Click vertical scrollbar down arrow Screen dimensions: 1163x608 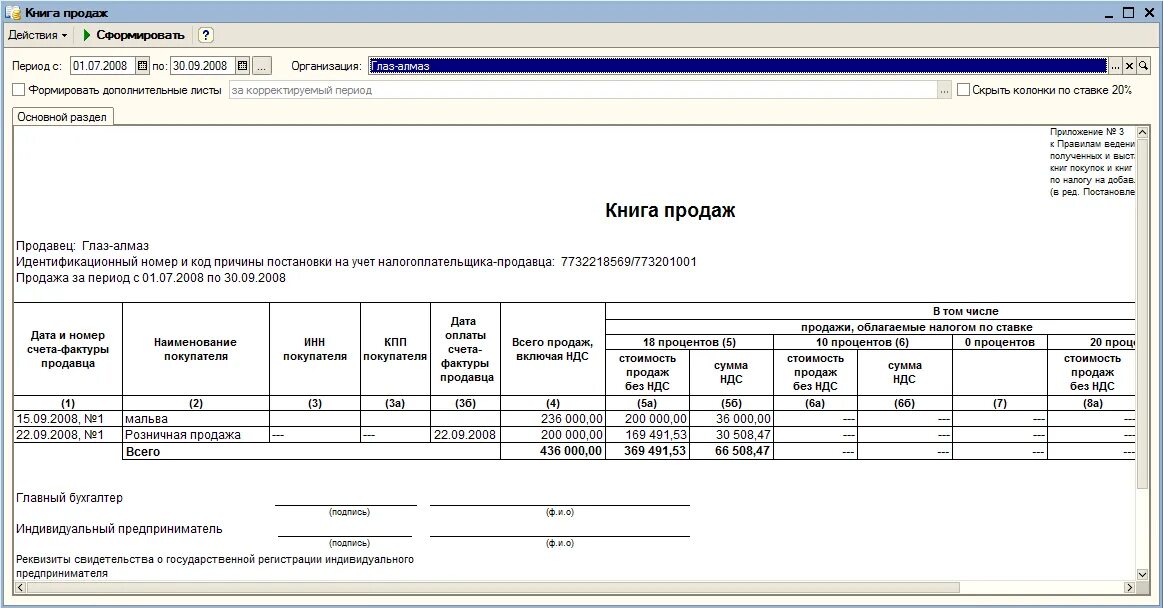point(1142,575)
